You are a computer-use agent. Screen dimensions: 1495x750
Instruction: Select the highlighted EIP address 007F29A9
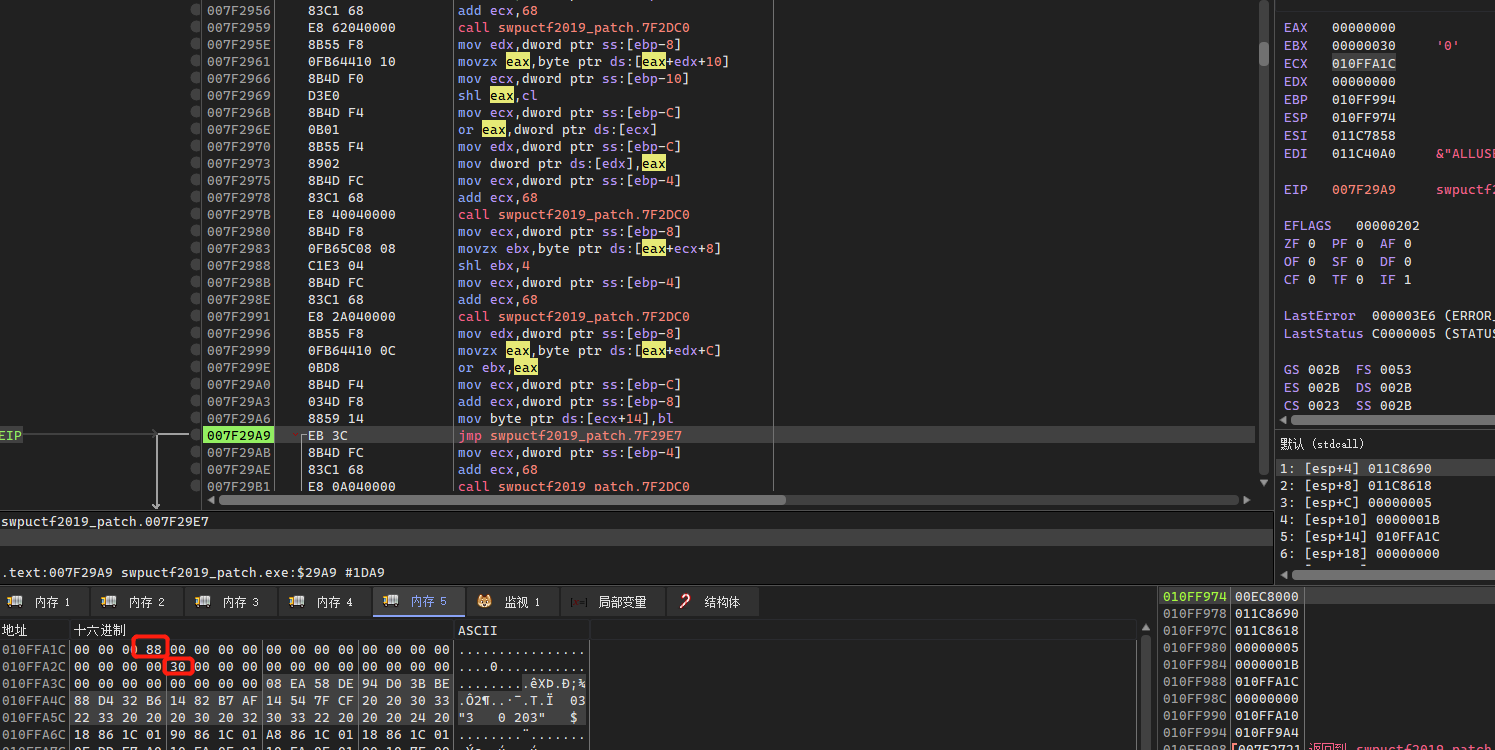(239, 436)
